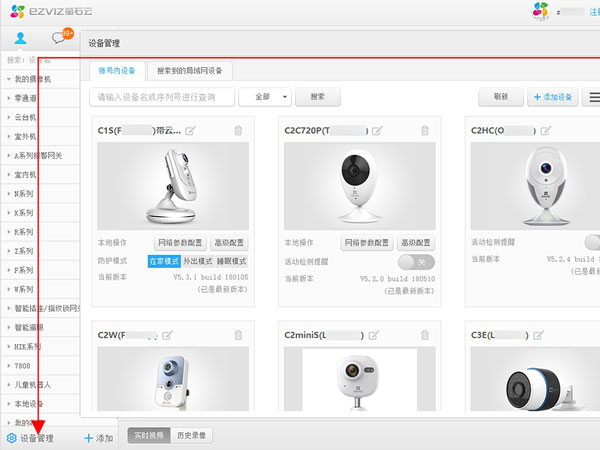Expand the X系列 group
Image resolution: width=600 pixels, height=450 pixels.
(x=8, y=213)
